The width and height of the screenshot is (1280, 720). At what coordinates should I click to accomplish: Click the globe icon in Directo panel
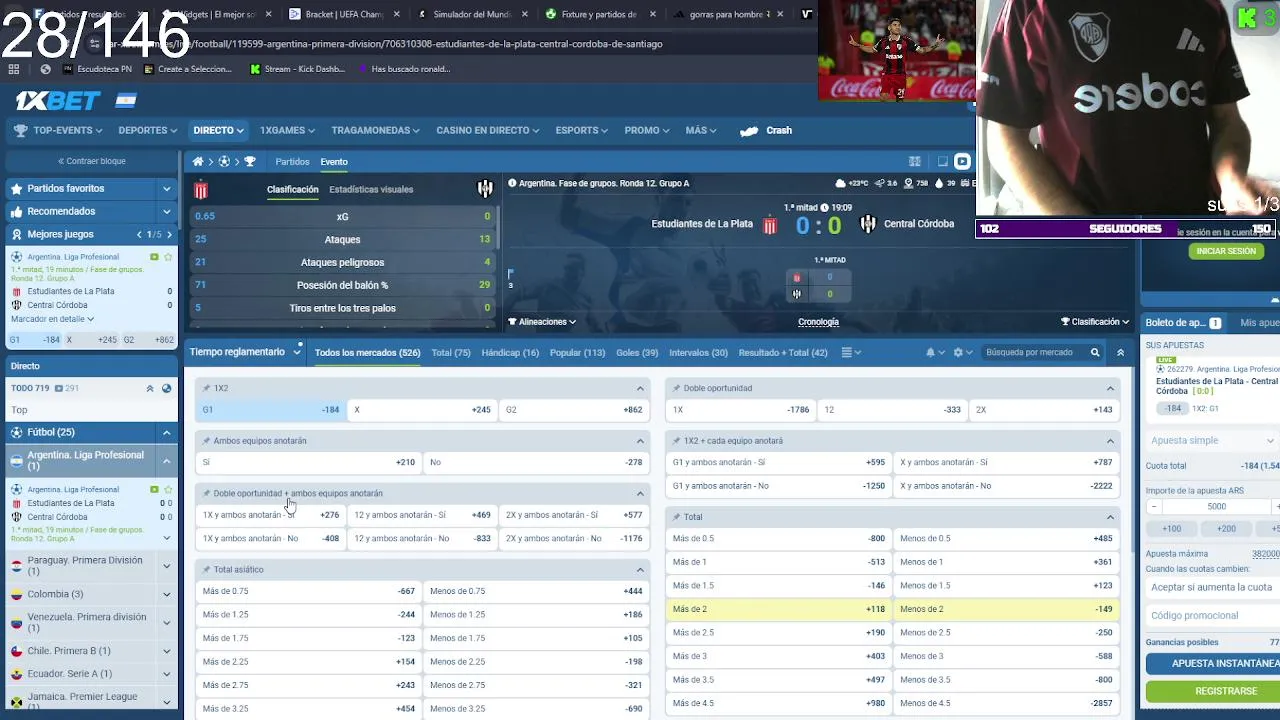click(x=166, y=388)
